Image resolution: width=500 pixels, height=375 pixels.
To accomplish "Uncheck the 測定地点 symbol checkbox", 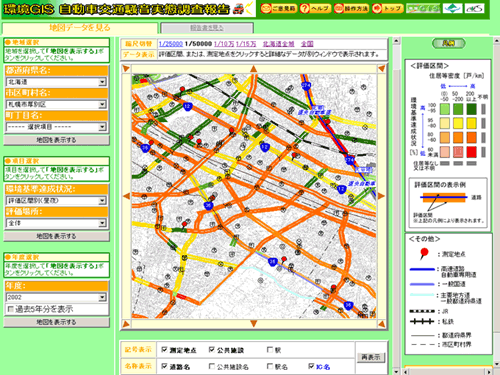I will (164, 350).
